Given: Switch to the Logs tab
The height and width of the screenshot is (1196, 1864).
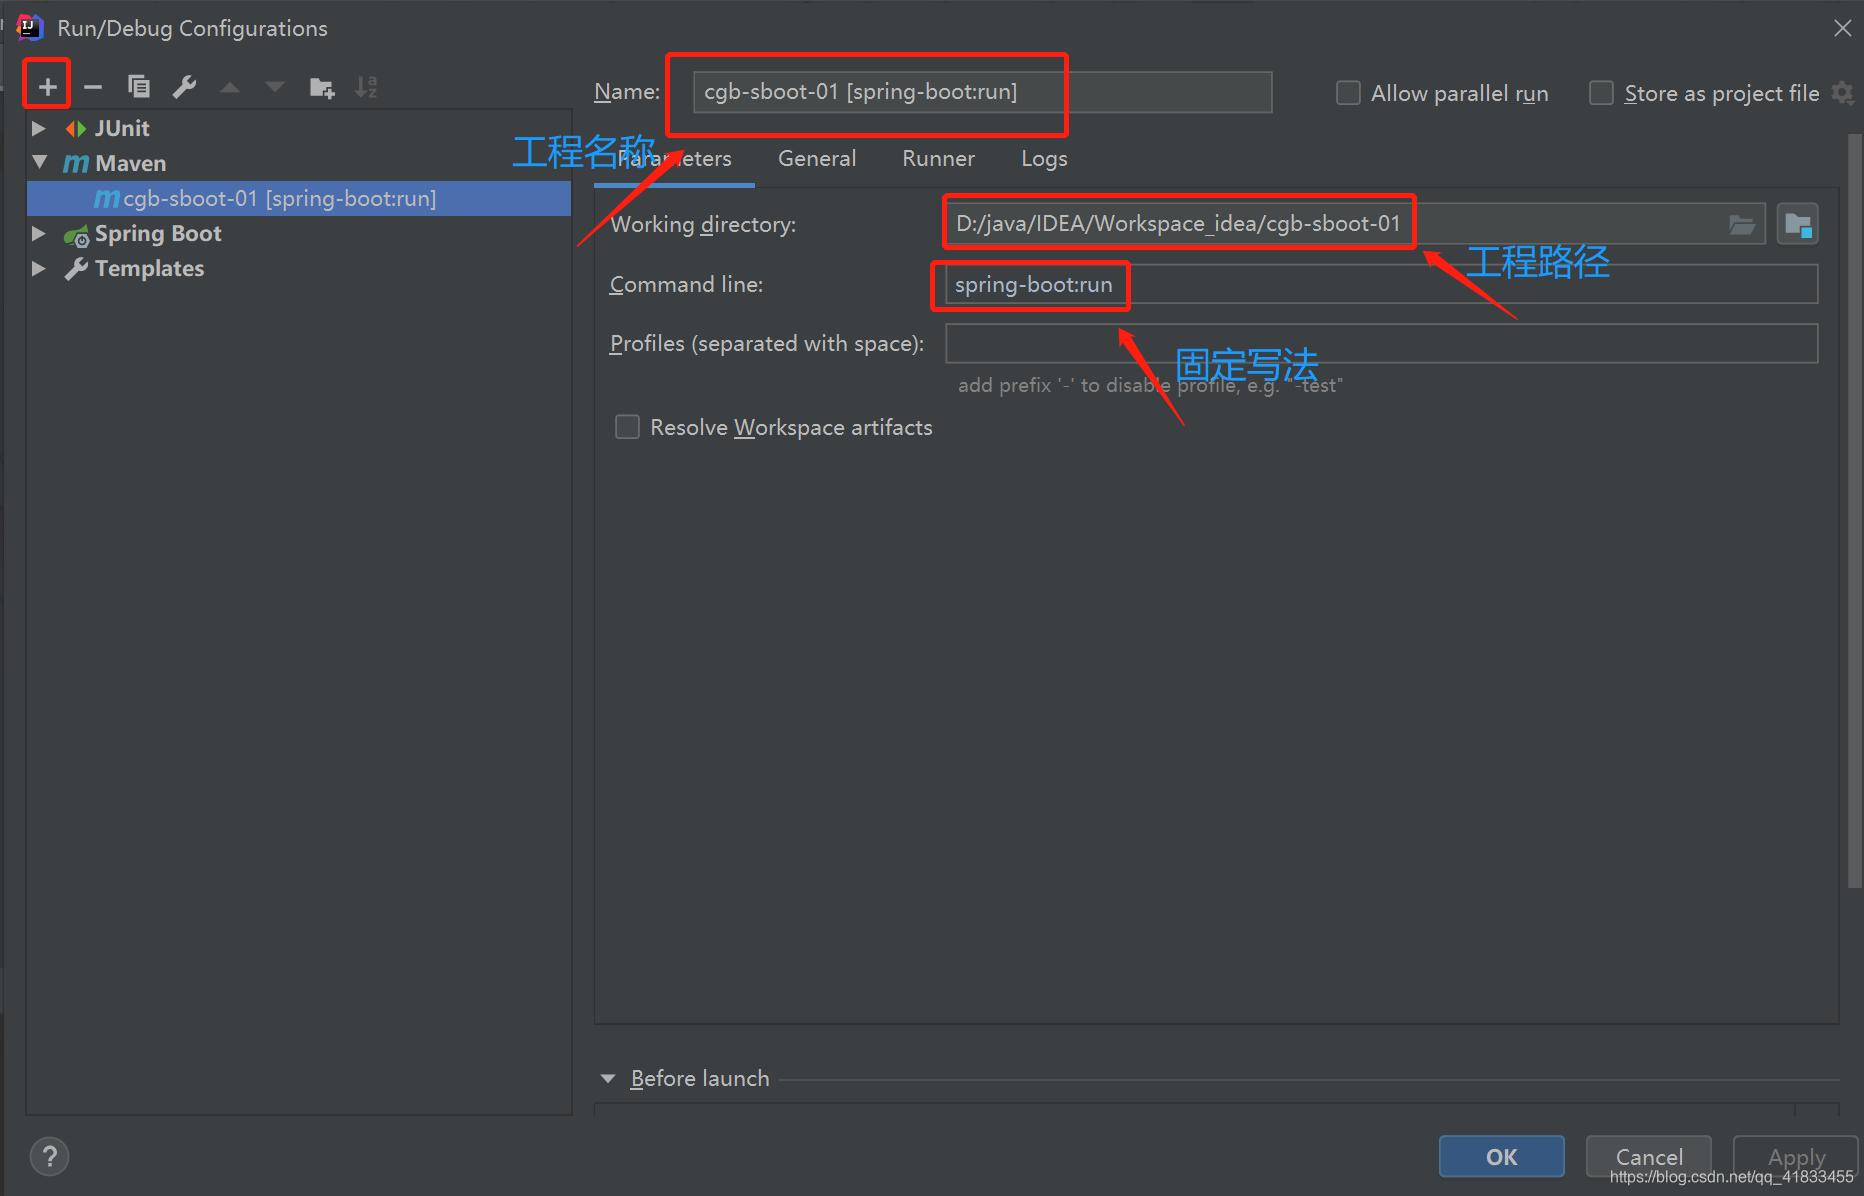Looking at the screenshot, I should (1044, 159).
